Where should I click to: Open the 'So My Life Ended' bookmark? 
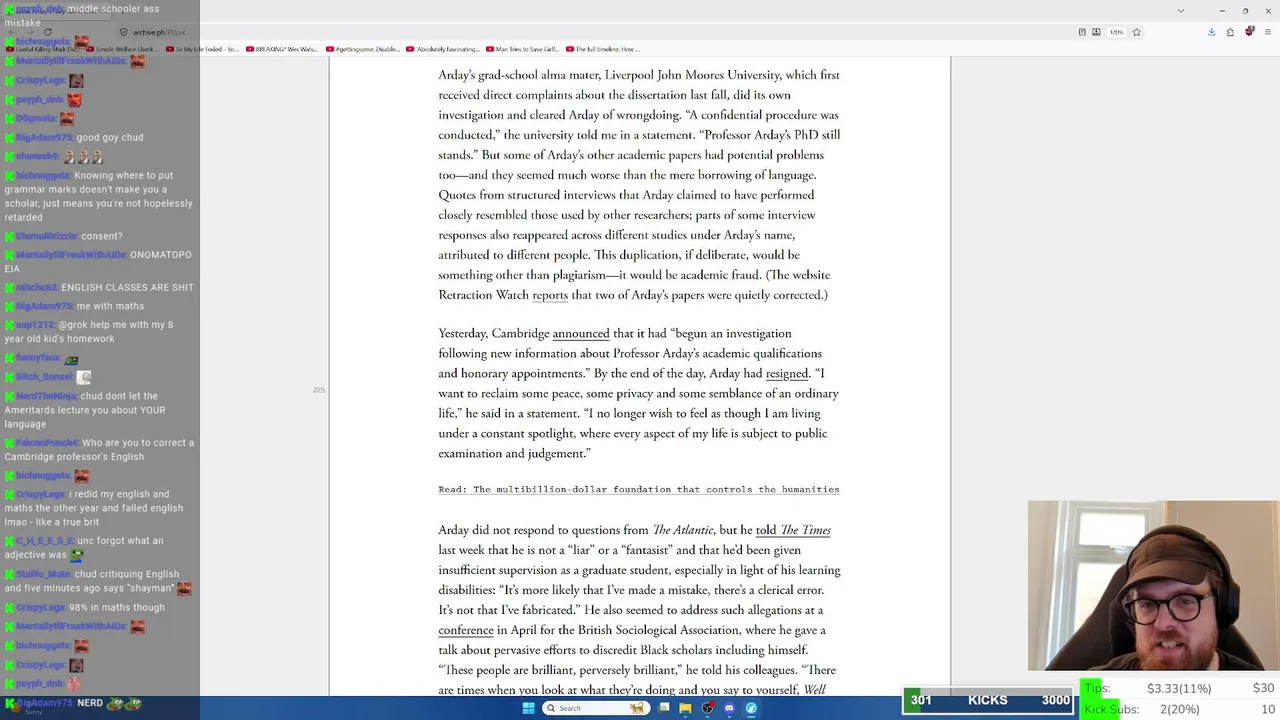(203, 49)
